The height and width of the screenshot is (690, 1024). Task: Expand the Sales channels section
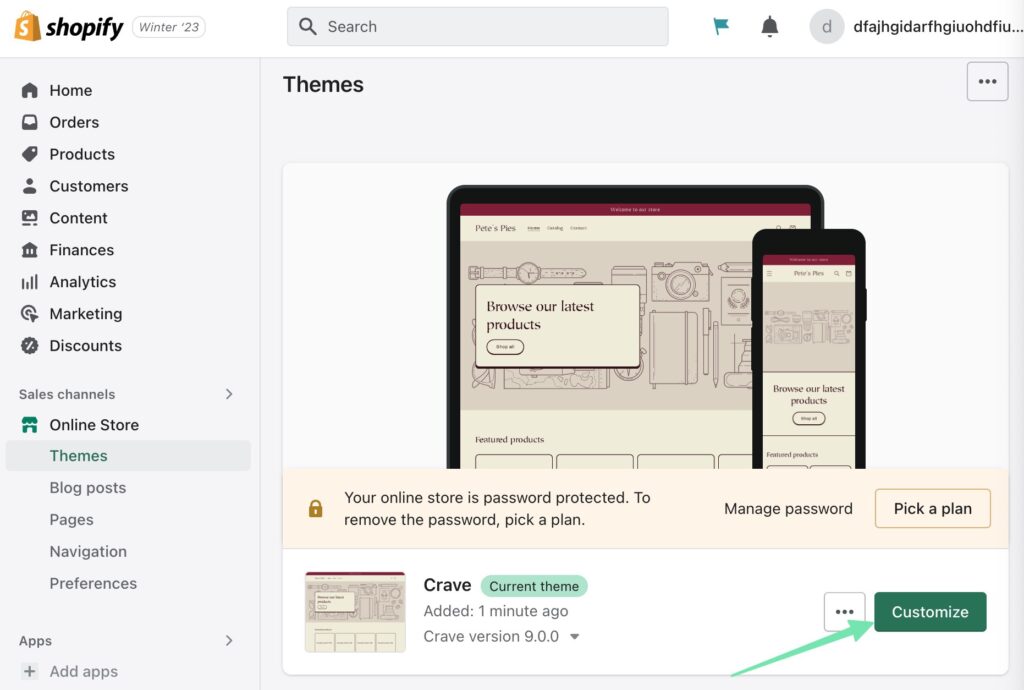(229, 394)
